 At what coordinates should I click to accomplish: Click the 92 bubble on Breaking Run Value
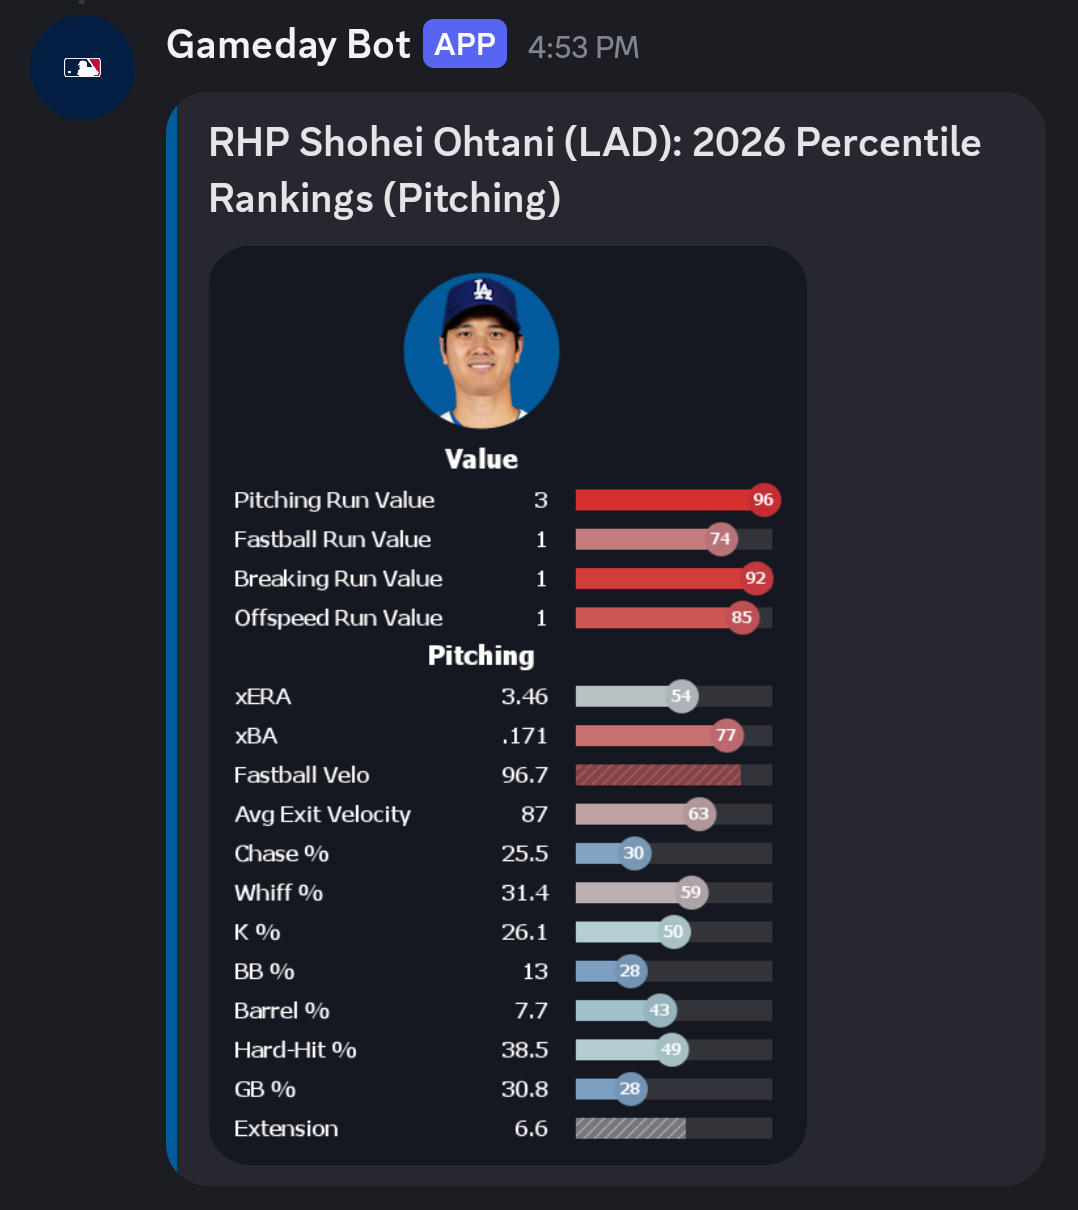click(755, 578)
